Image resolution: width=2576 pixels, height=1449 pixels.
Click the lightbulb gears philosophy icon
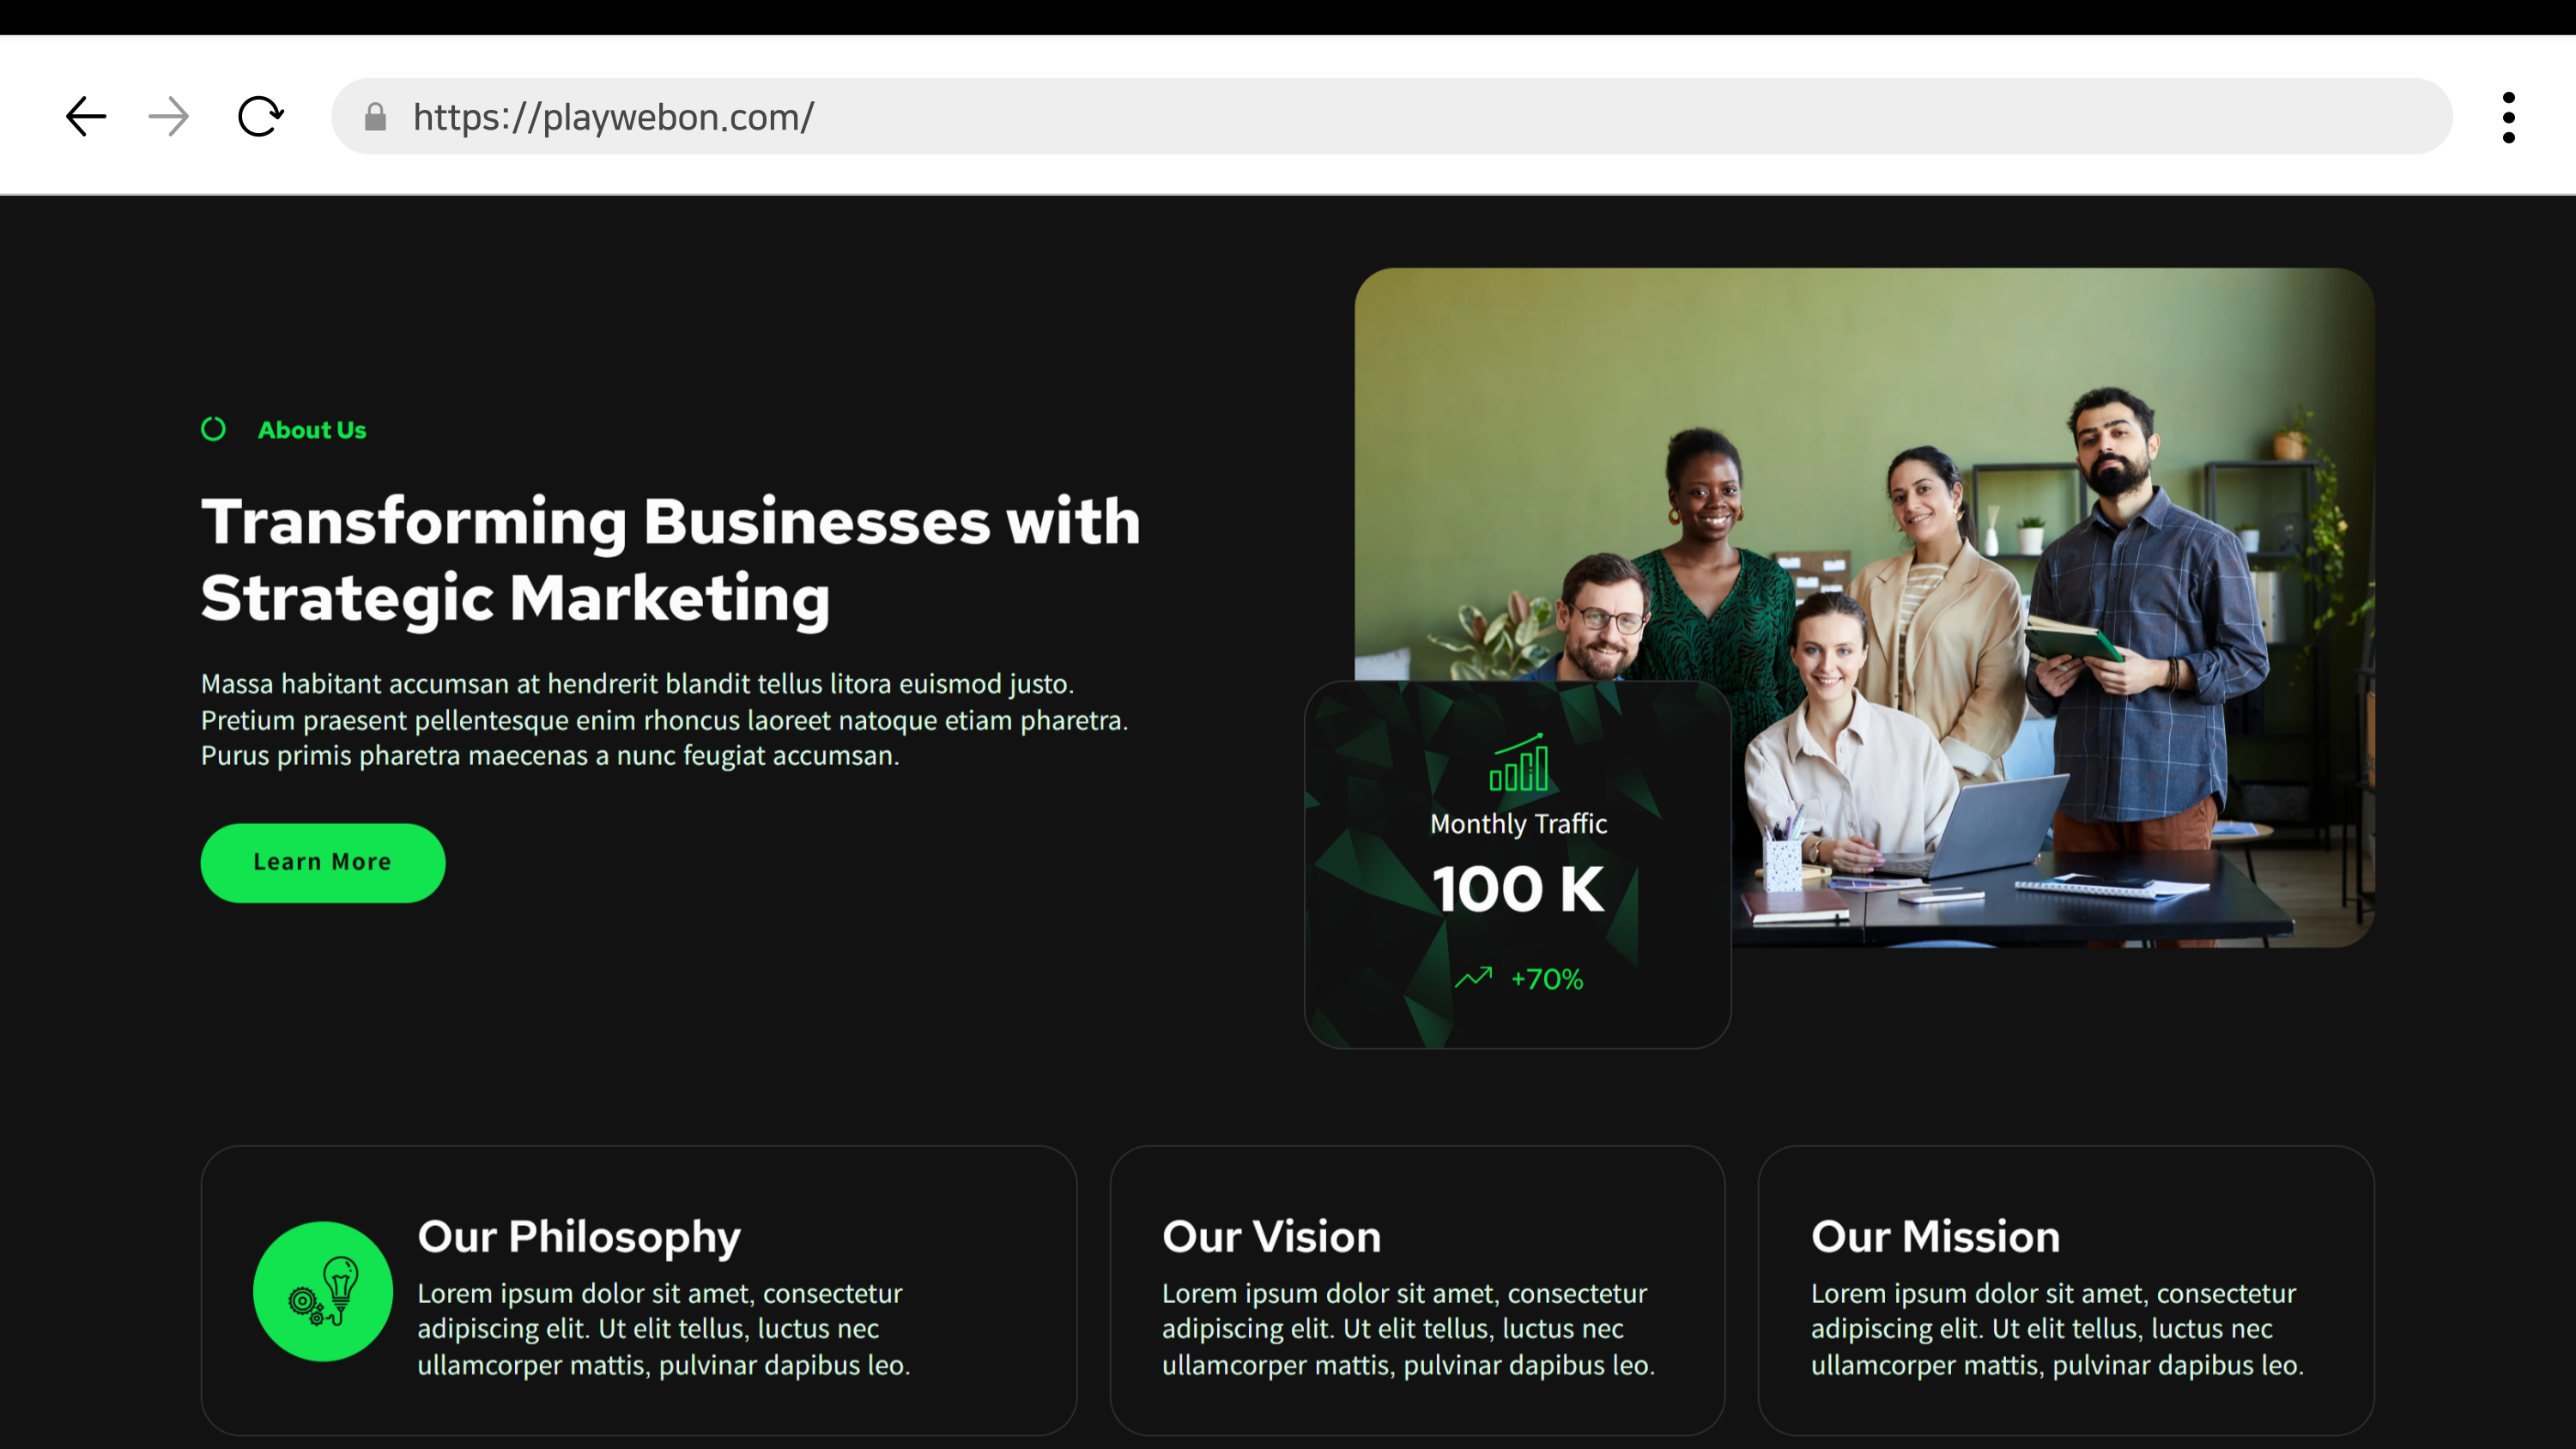tap(323, 1291)
